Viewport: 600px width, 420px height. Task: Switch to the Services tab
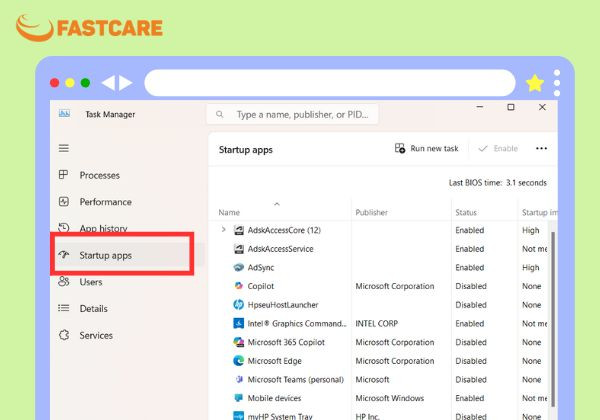(96, 335)
